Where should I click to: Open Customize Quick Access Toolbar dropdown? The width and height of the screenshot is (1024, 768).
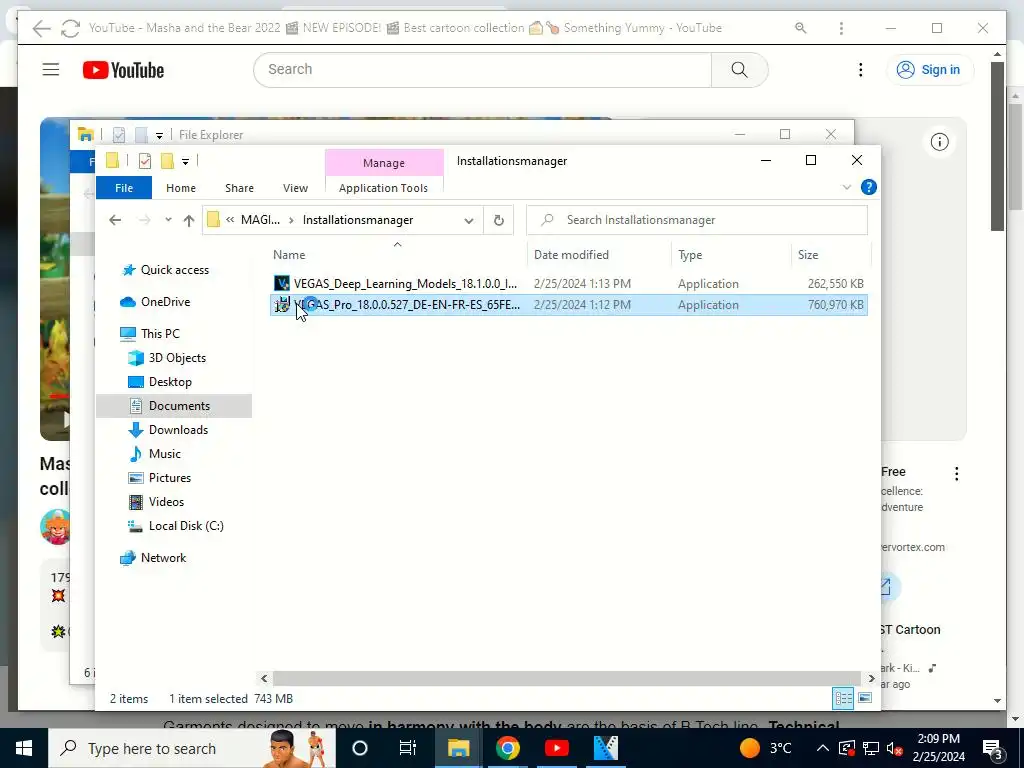coord(185,162)
